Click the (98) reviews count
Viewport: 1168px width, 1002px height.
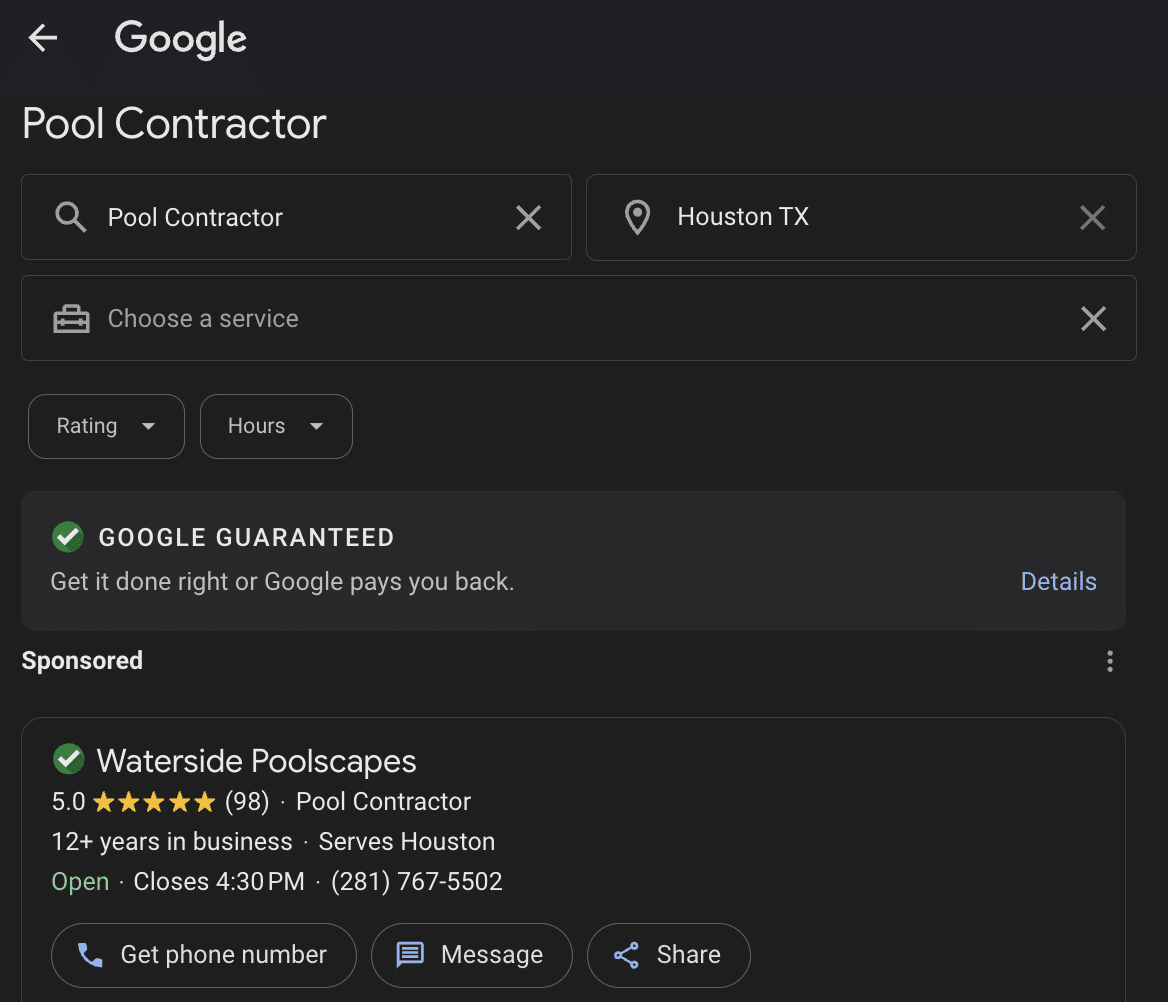click(247, 802)
